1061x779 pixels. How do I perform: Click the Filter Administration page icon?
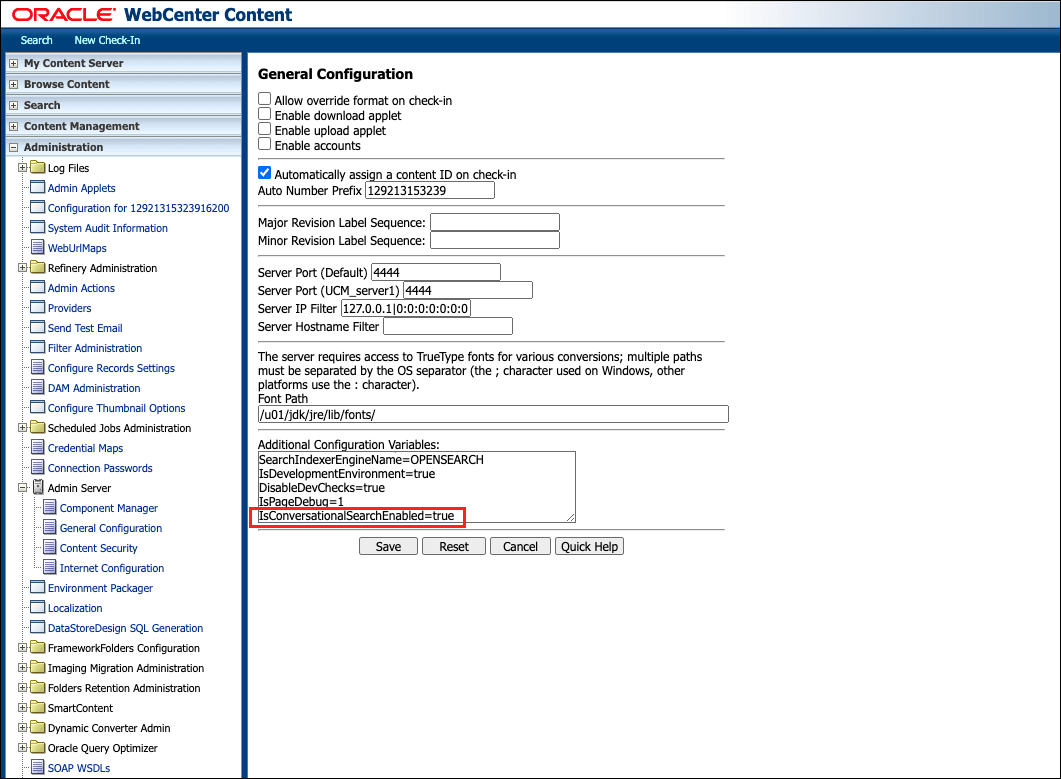click(x=37, y=347)
